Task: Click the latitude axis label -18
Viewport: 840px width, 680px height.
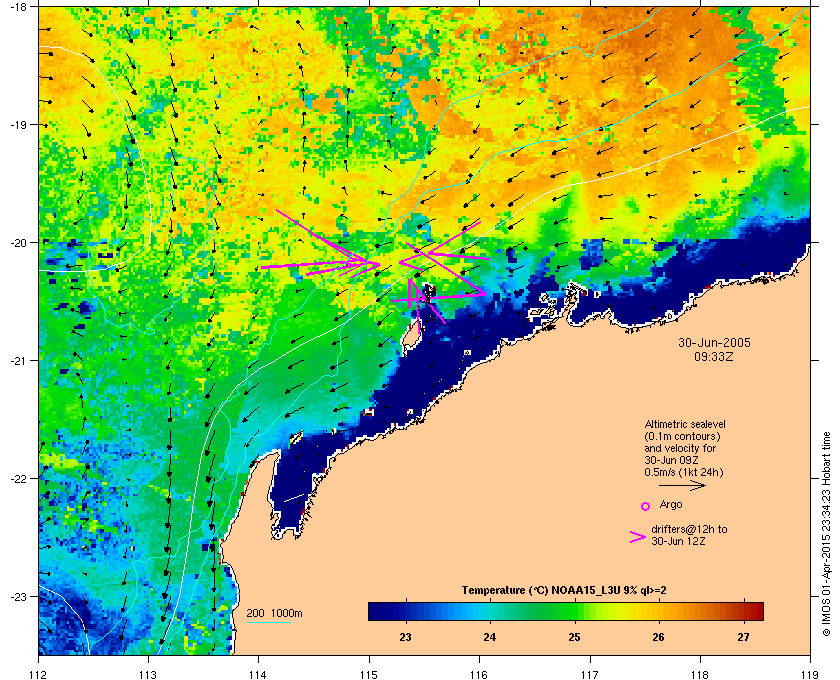Action: [18, 7]
